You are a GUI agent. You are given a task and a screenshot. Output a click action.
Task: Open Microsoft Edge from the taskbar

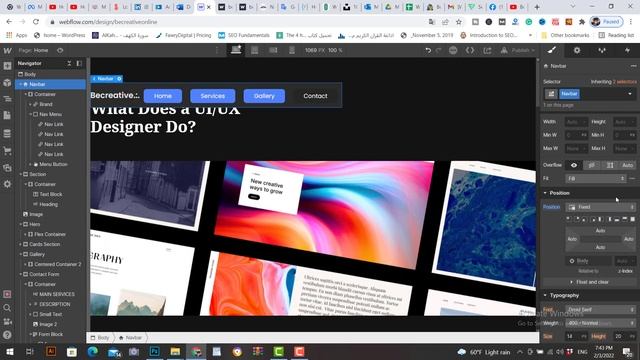93,351
